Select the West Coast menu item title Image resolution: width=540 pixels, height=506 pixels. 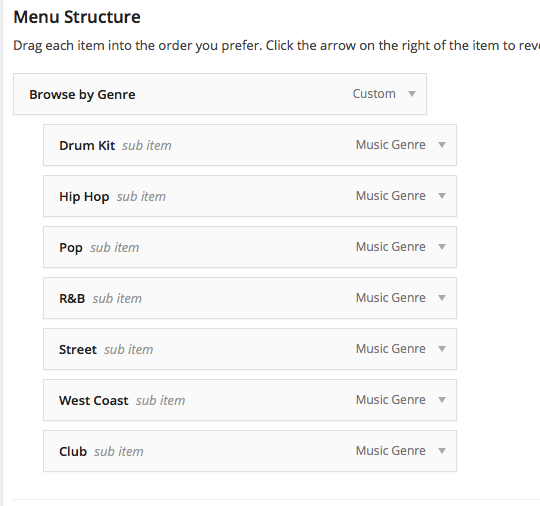pyautogui.click(x=94, y=400)
